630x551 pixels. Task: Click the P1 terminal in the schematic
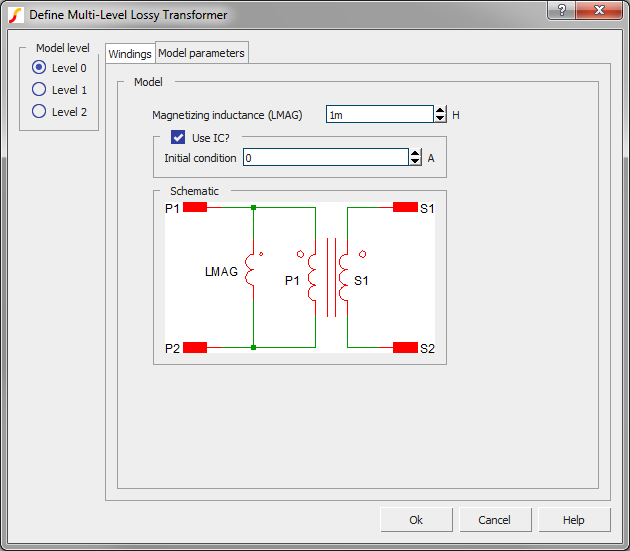point(195,207)
